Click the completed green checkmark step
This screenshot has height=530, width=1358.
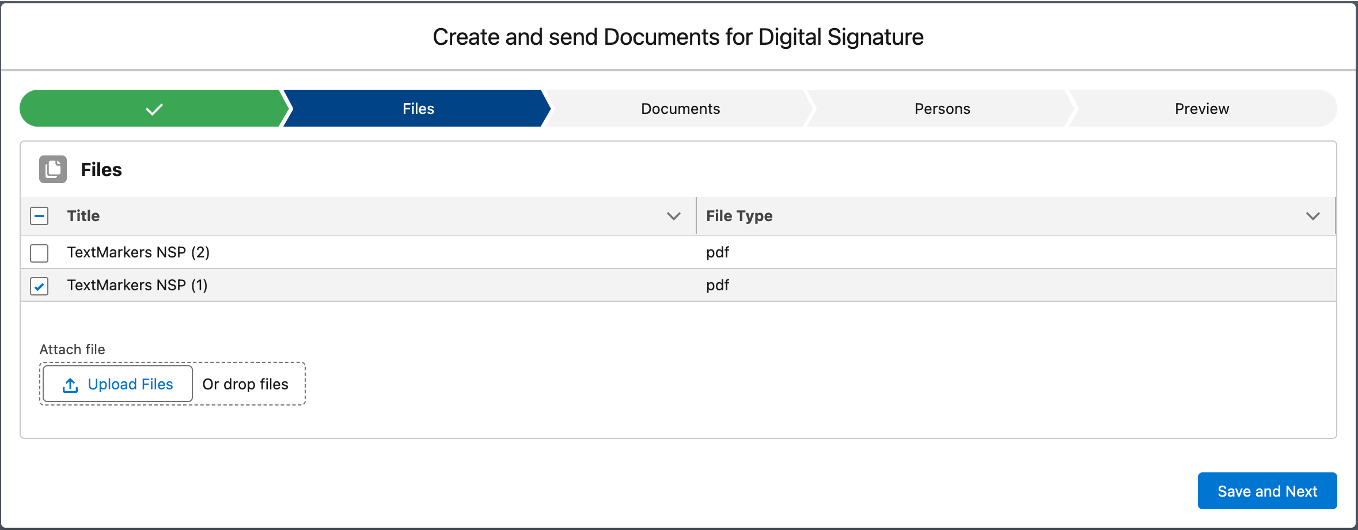(153, 109)
